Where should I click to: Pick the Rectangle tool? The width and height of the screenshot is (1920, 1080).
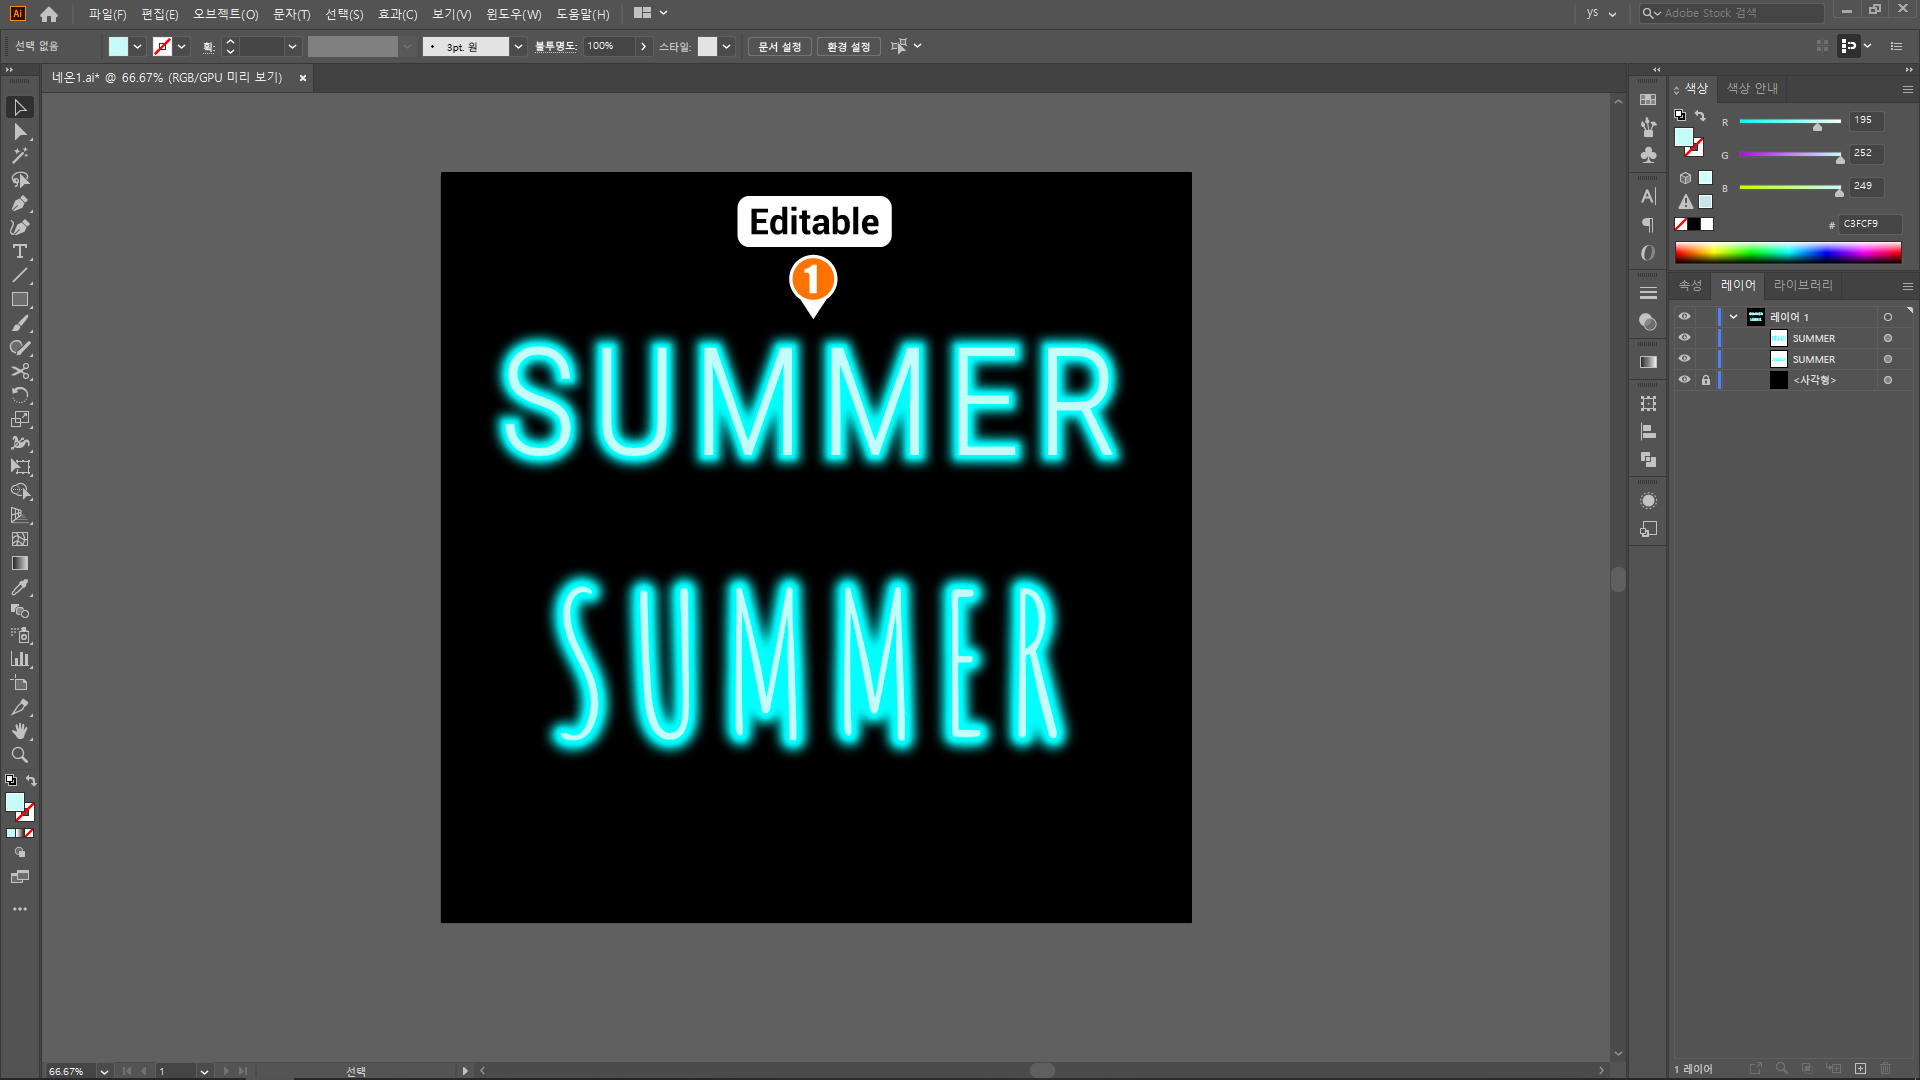(19, 300)
